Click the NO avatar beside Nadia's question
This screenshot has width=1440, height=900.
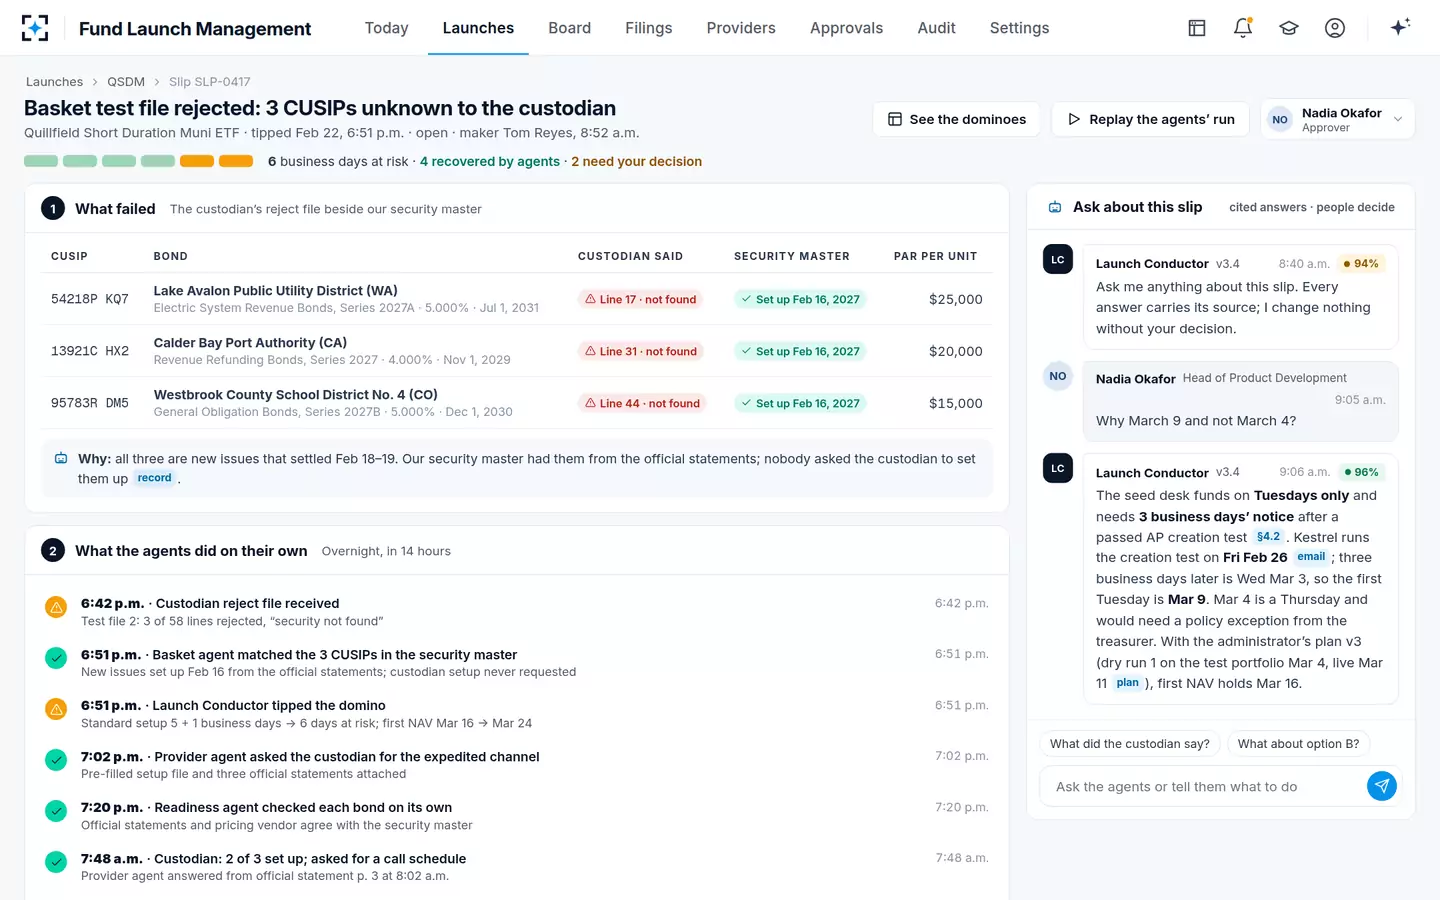click(1058, 376)
